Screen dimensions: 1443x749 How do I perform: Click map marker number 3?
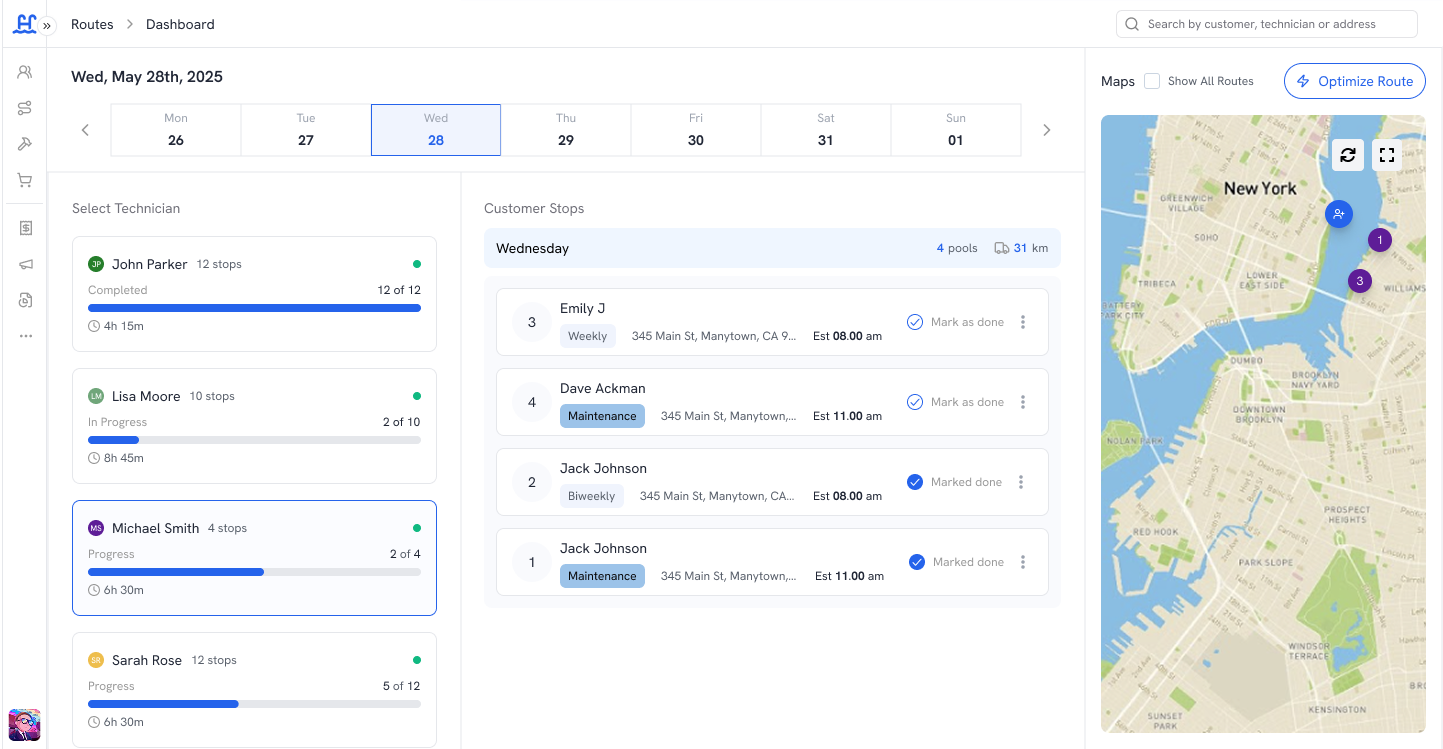(1359, 281)
